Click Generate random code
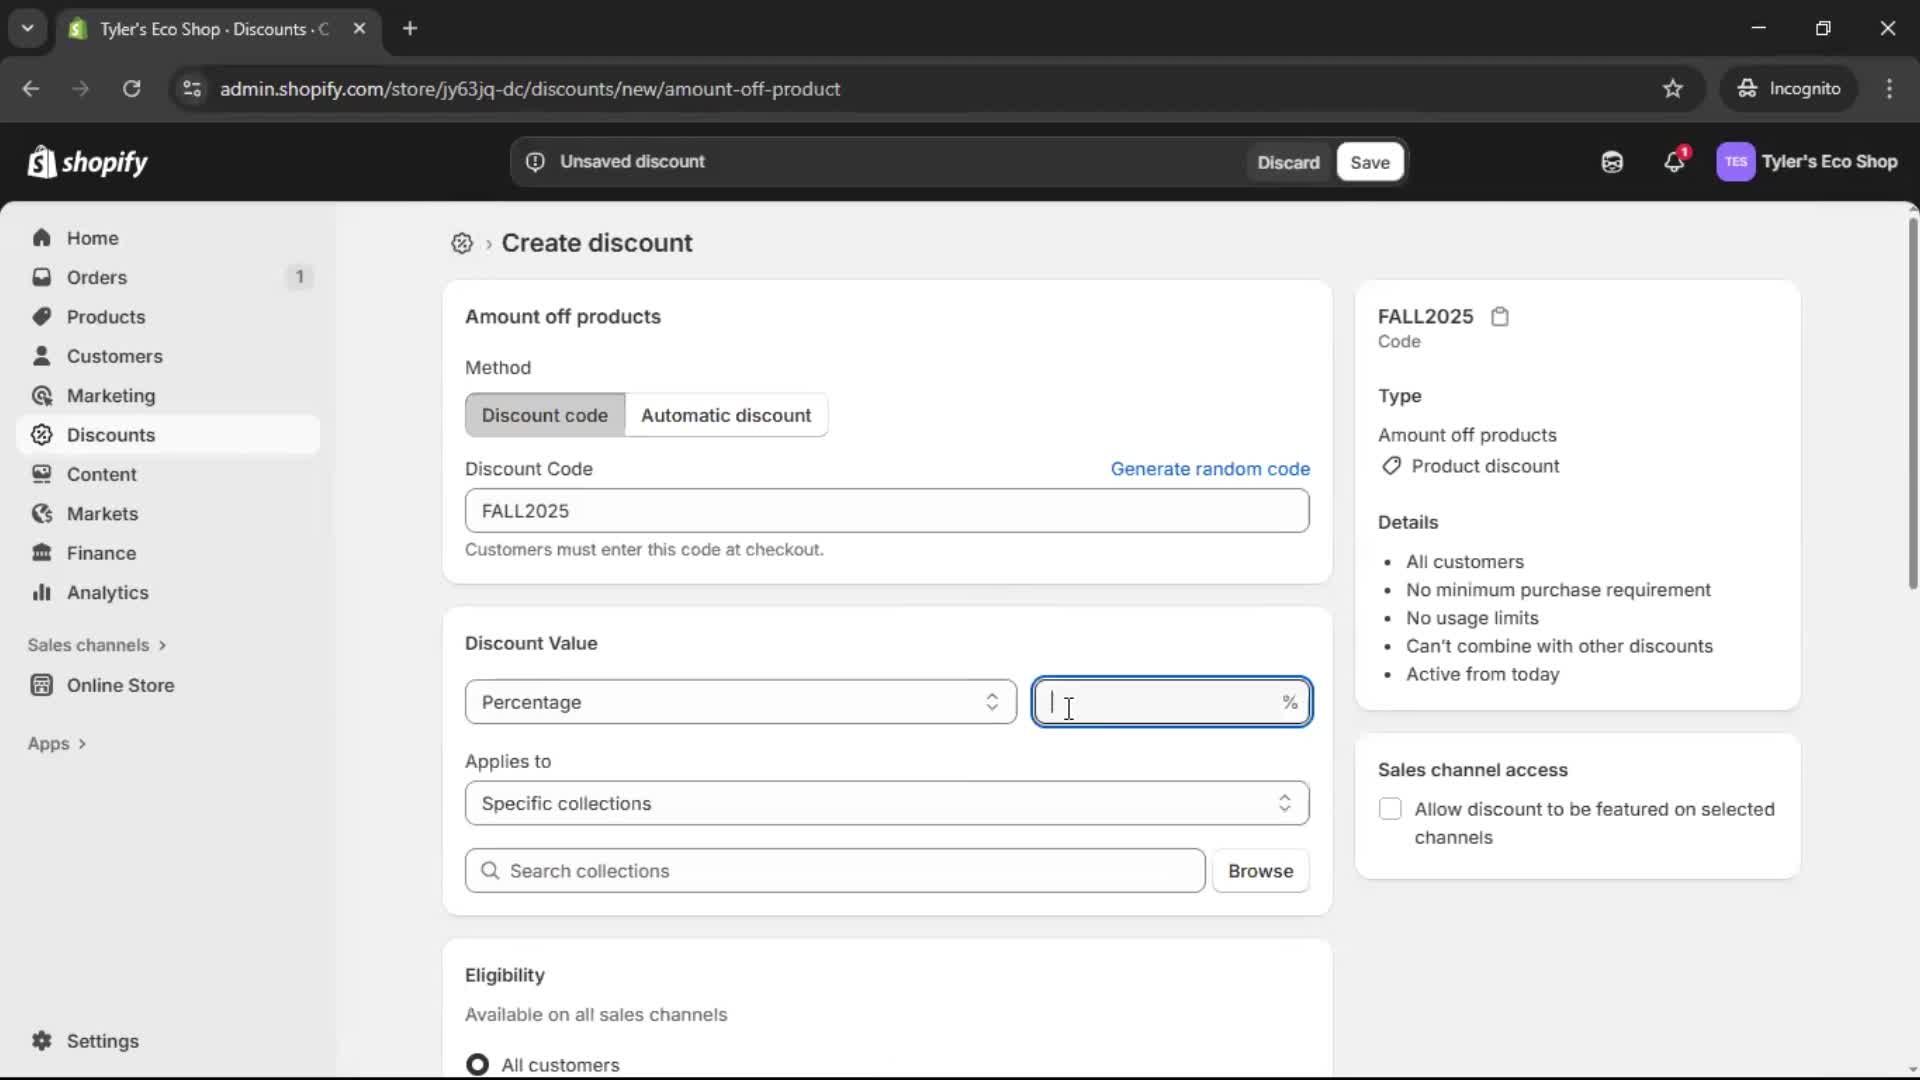1920x1080 pixels. (x=1211, y=468)
